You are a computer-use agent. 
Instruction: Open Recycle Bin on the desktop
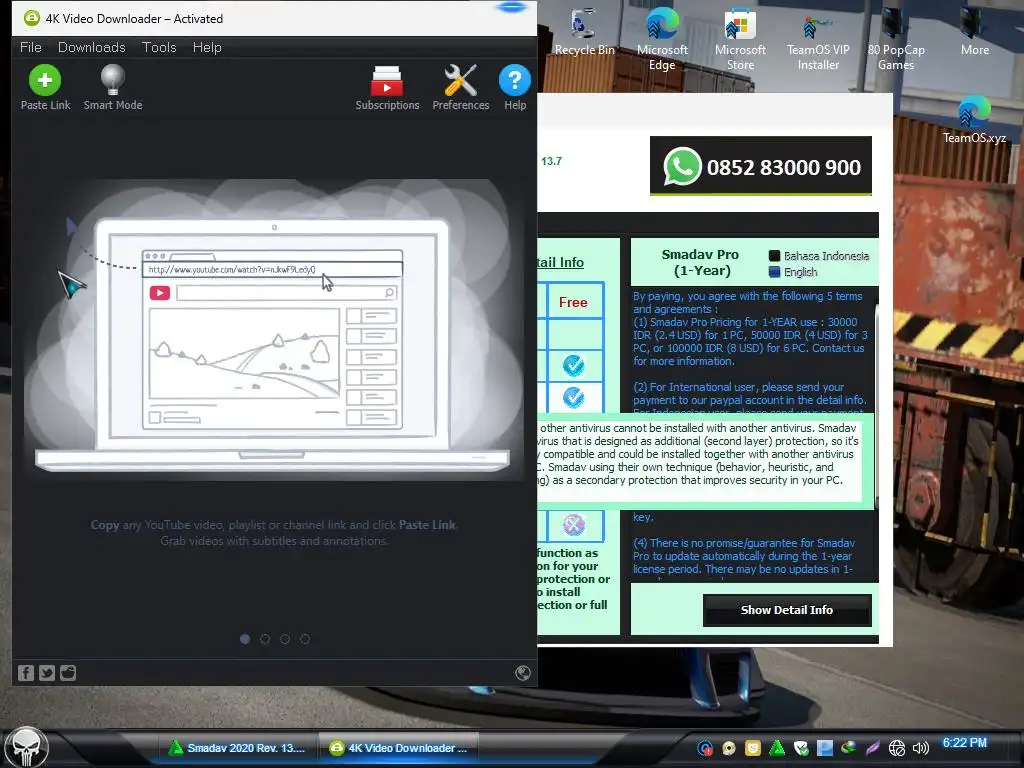tap(584, 31)
